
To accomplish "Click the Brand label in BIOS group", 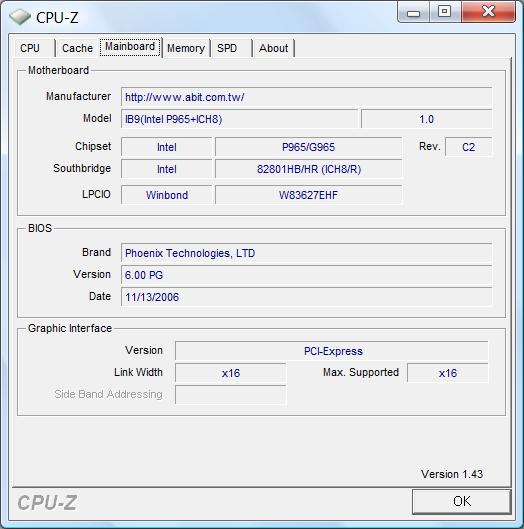I will click(96, 252).
